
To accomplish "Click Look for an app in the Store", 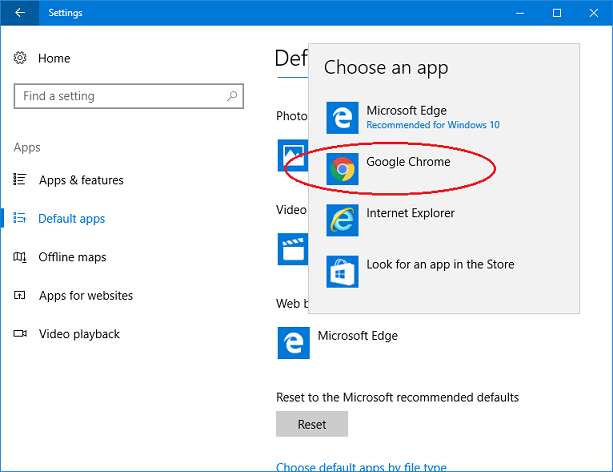I will coord(440,270).
